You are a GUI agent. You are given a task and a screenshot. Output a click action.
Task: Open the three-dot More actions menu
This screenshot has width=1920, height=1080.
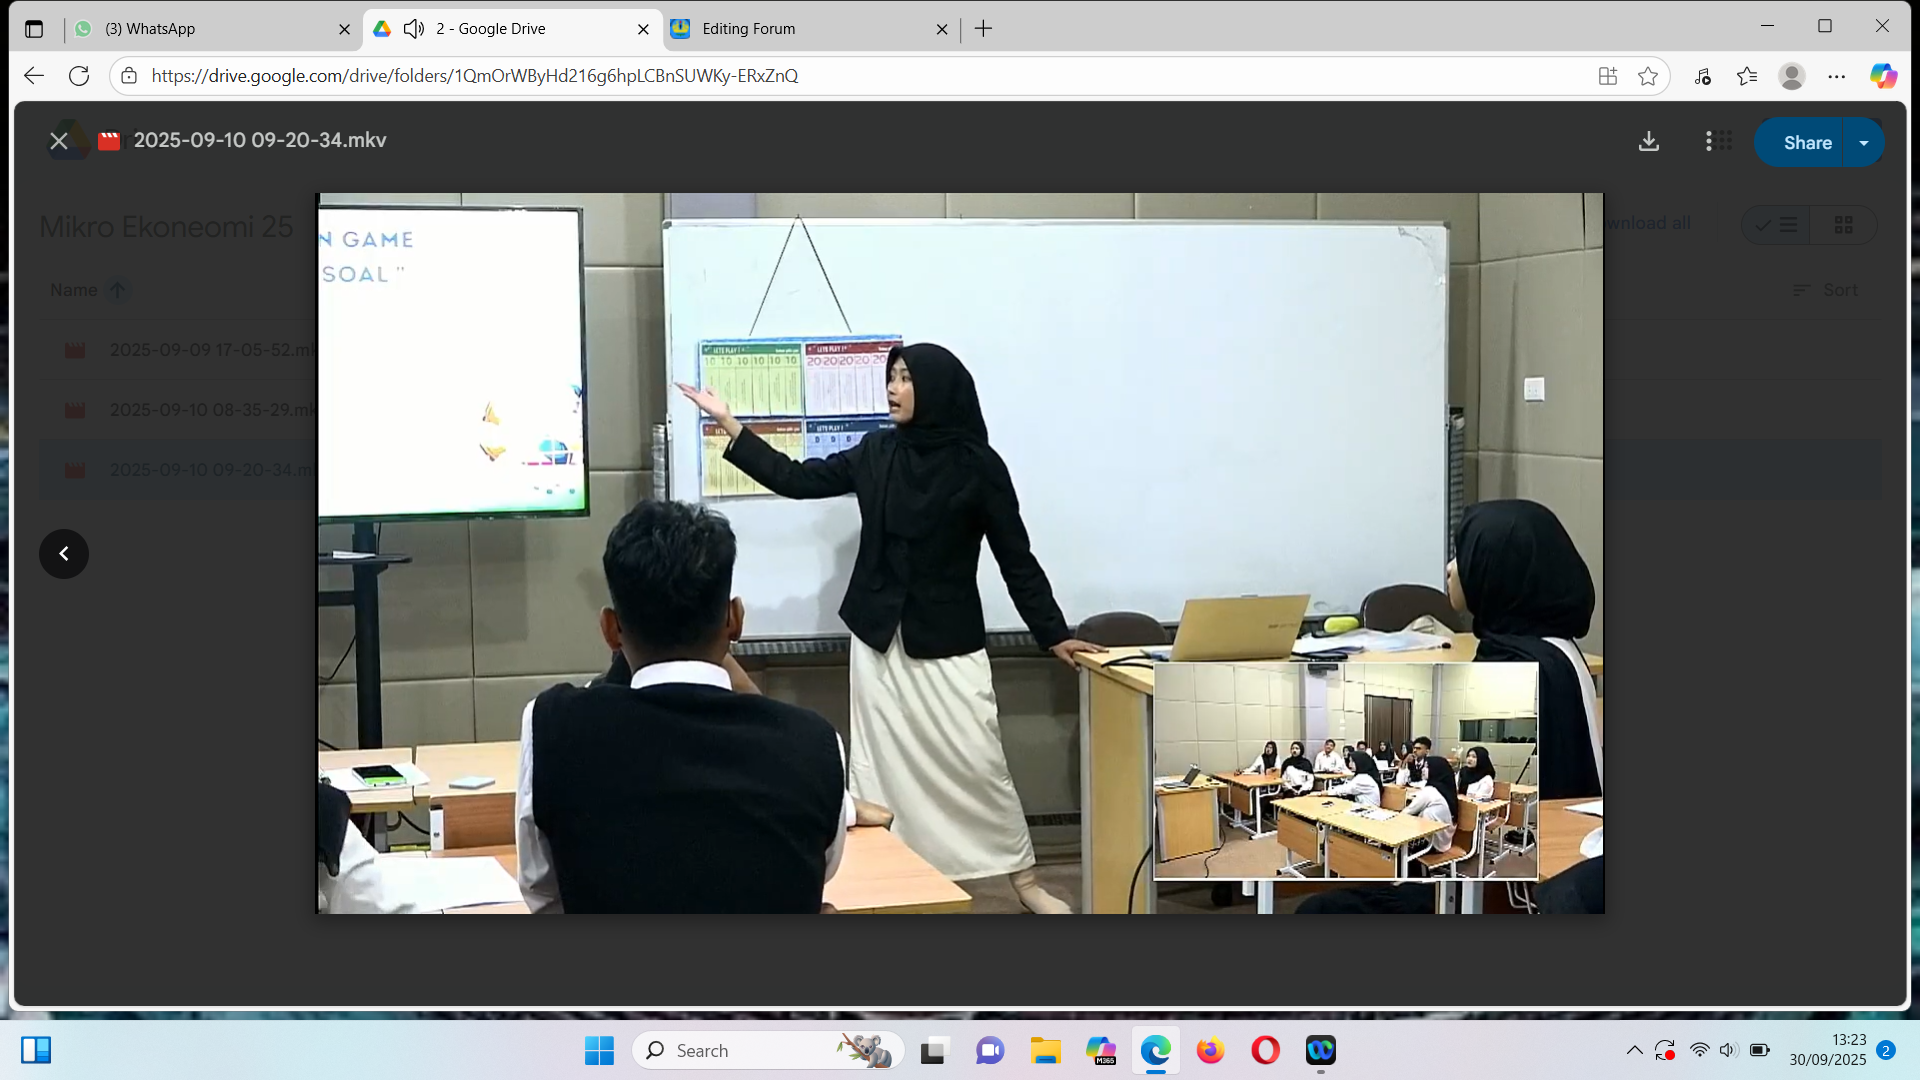[x=1708, y=142]
